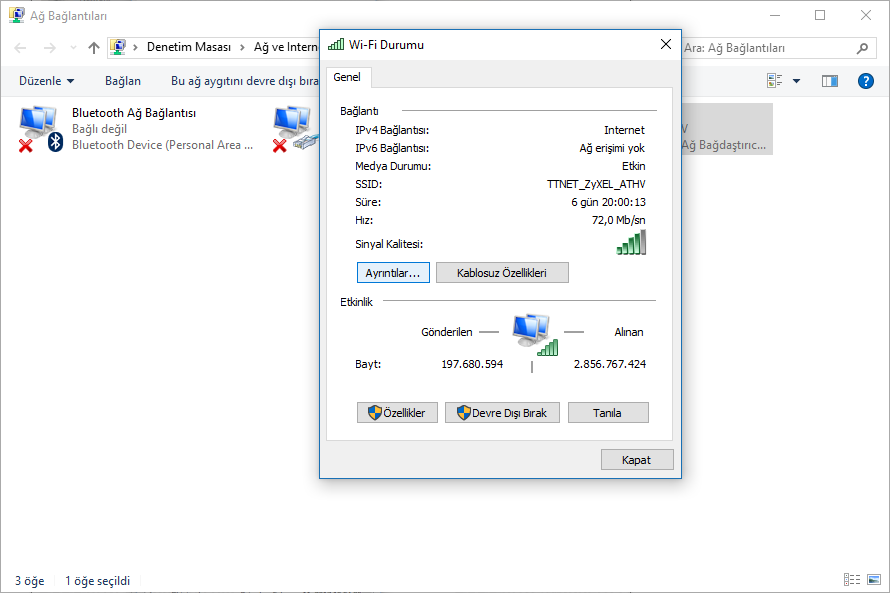Switch to the Genel tab
The image size is (890, 593).
tap(348, 77)
